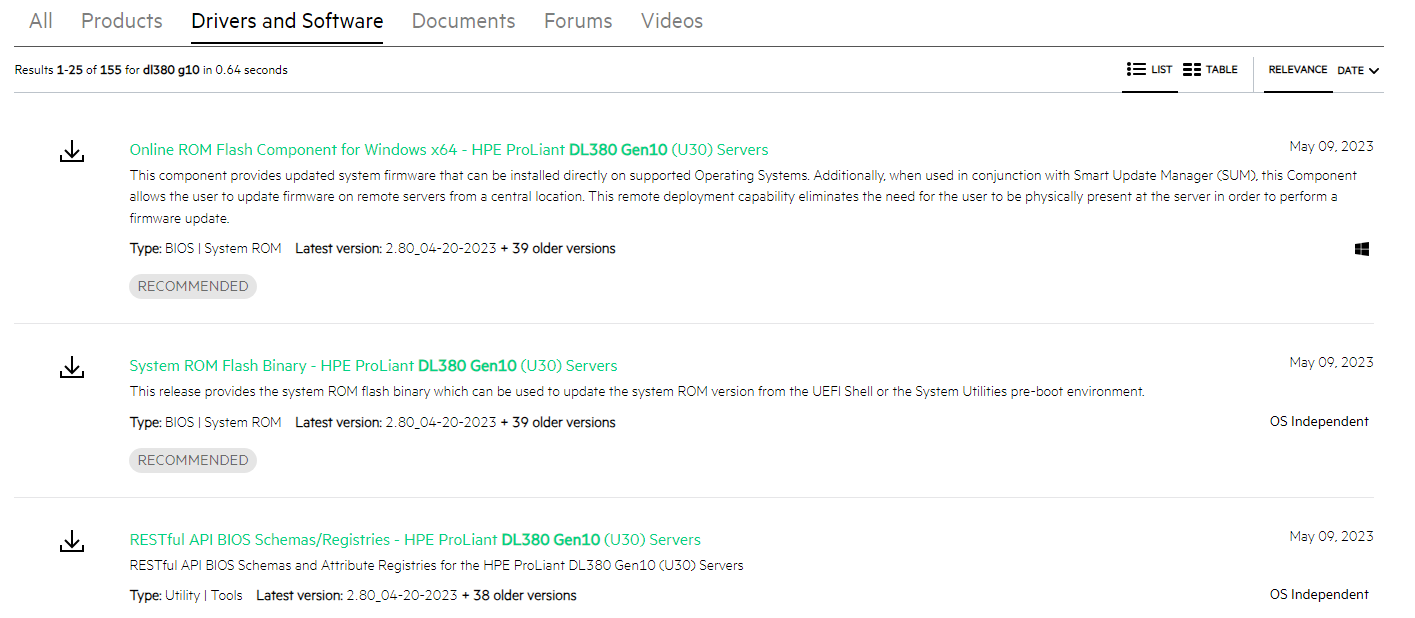Click the RESTful API BIOS Schemas description text

(x=437, y=566)
